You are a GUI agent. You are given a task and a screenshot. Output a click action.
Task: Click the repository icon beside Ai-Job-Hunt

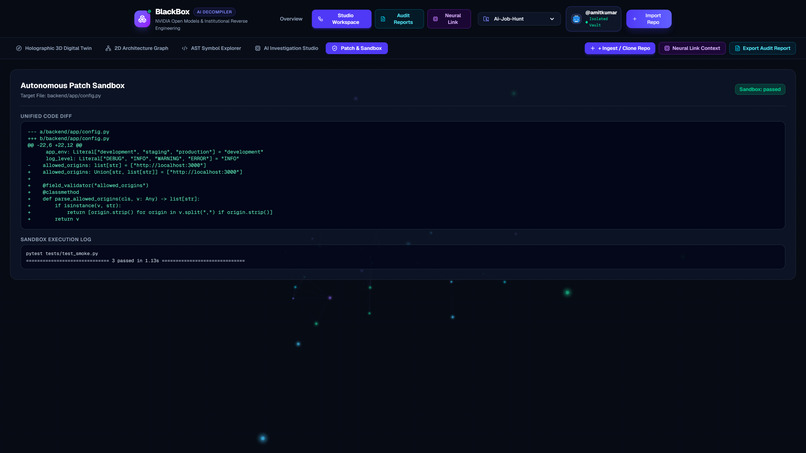click(x=486, y=19)
